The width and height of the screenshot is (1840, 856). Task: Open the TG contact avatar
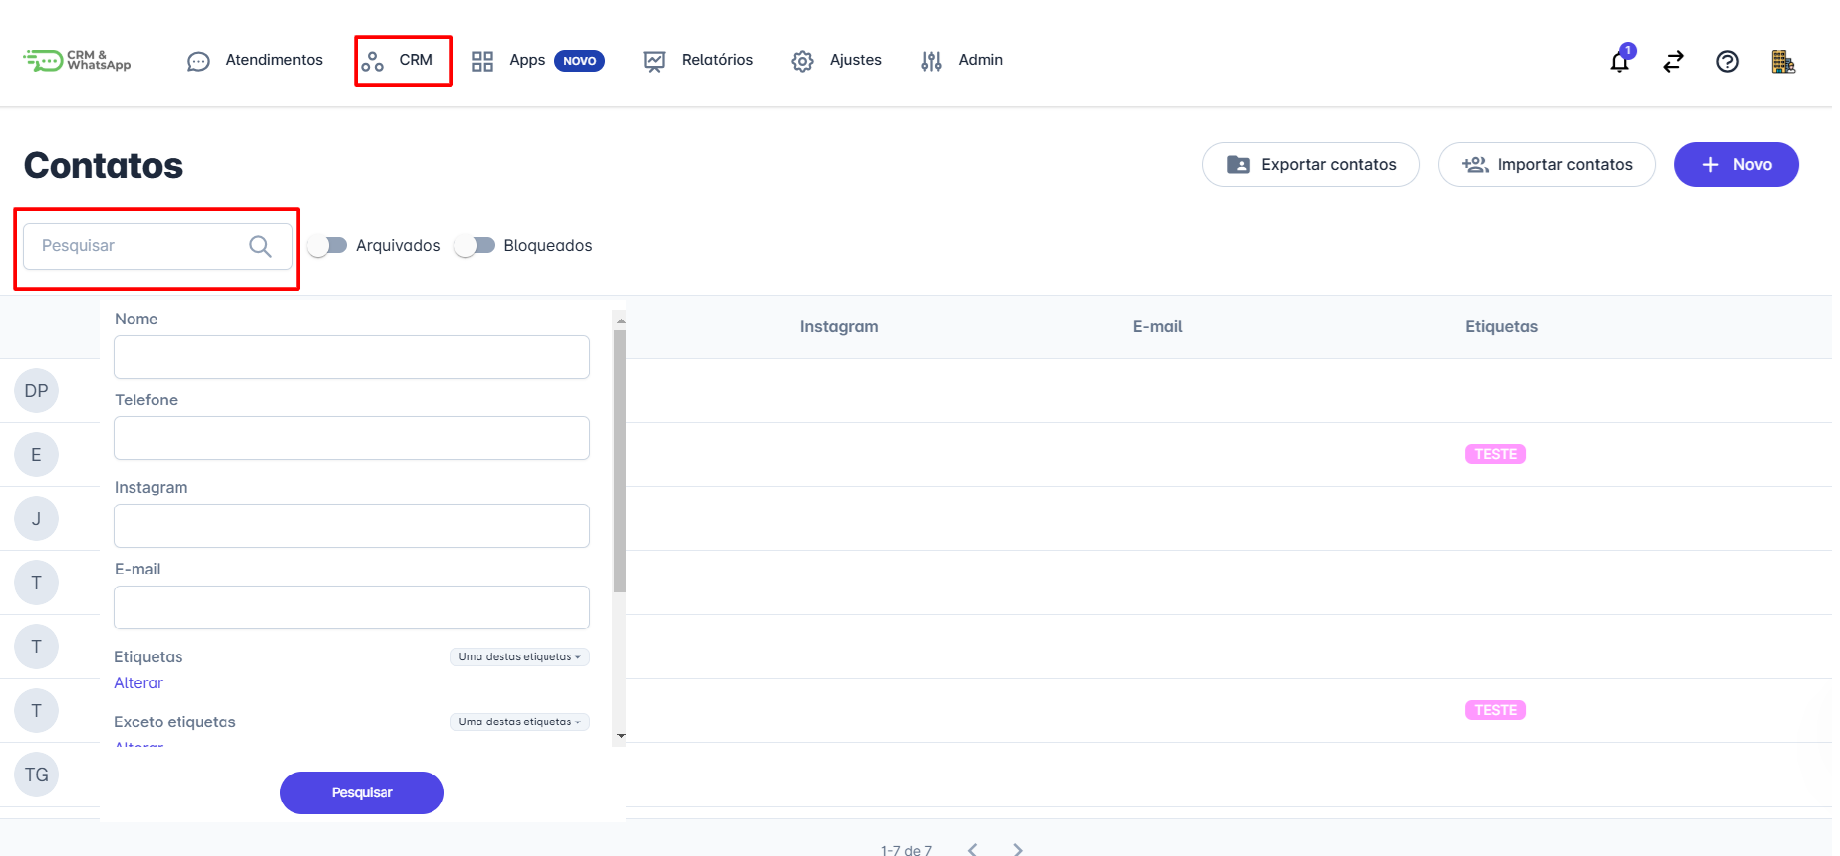pyautogui.click(x=37, y=775)
